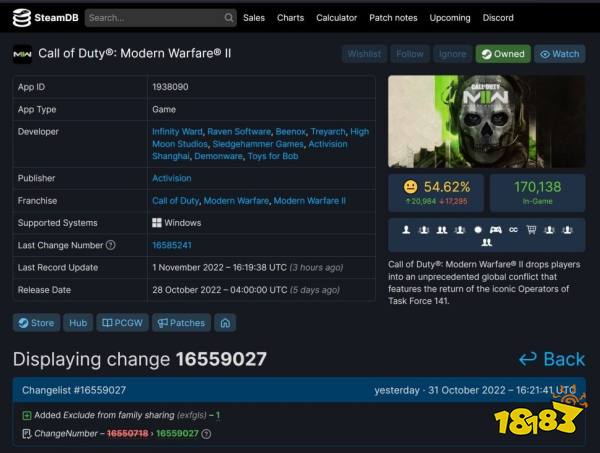
Task: Open the Sledgehammer Games developer link
Action: pos(258,144)
